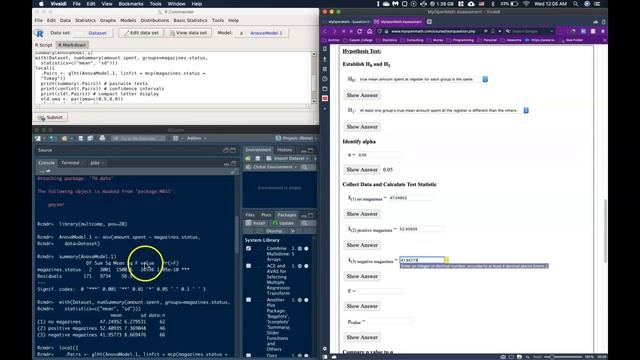This screenshot has width=640, height=360.
Task: Click the Vivaldi home icon
Action: point(369,31)
